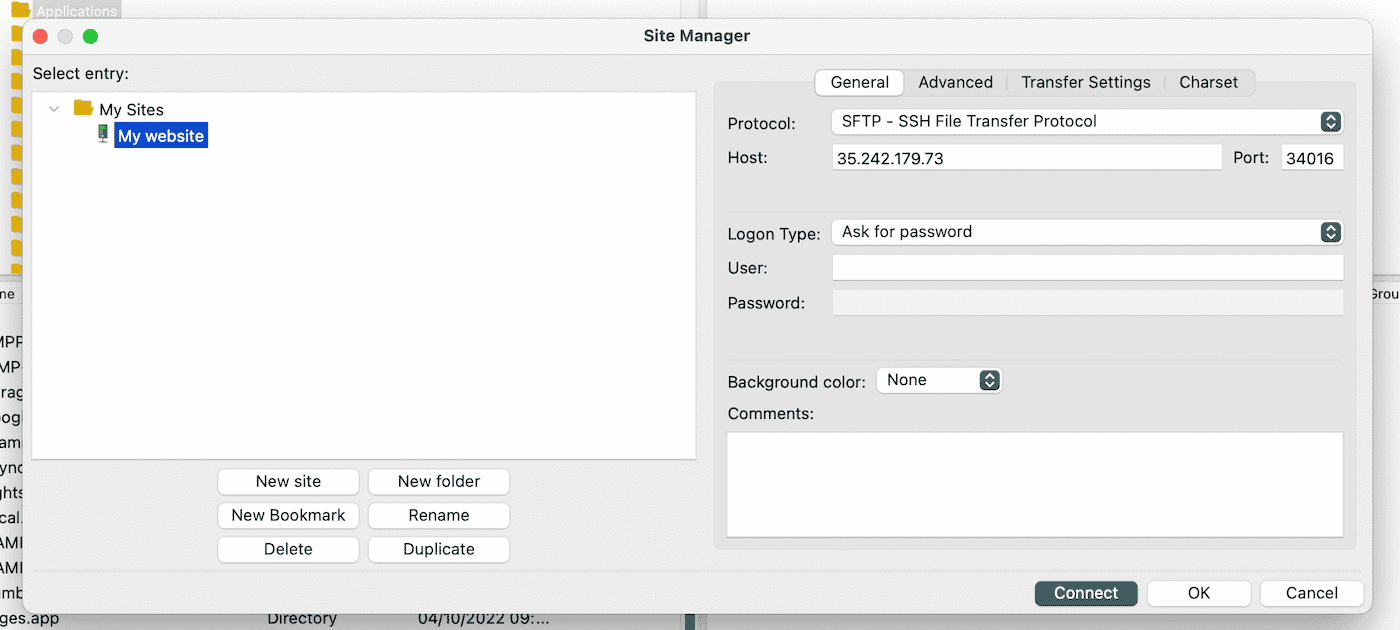Click inside the Comments text area
Screen dimensions: 1400x630
(x=1034, y=484)
